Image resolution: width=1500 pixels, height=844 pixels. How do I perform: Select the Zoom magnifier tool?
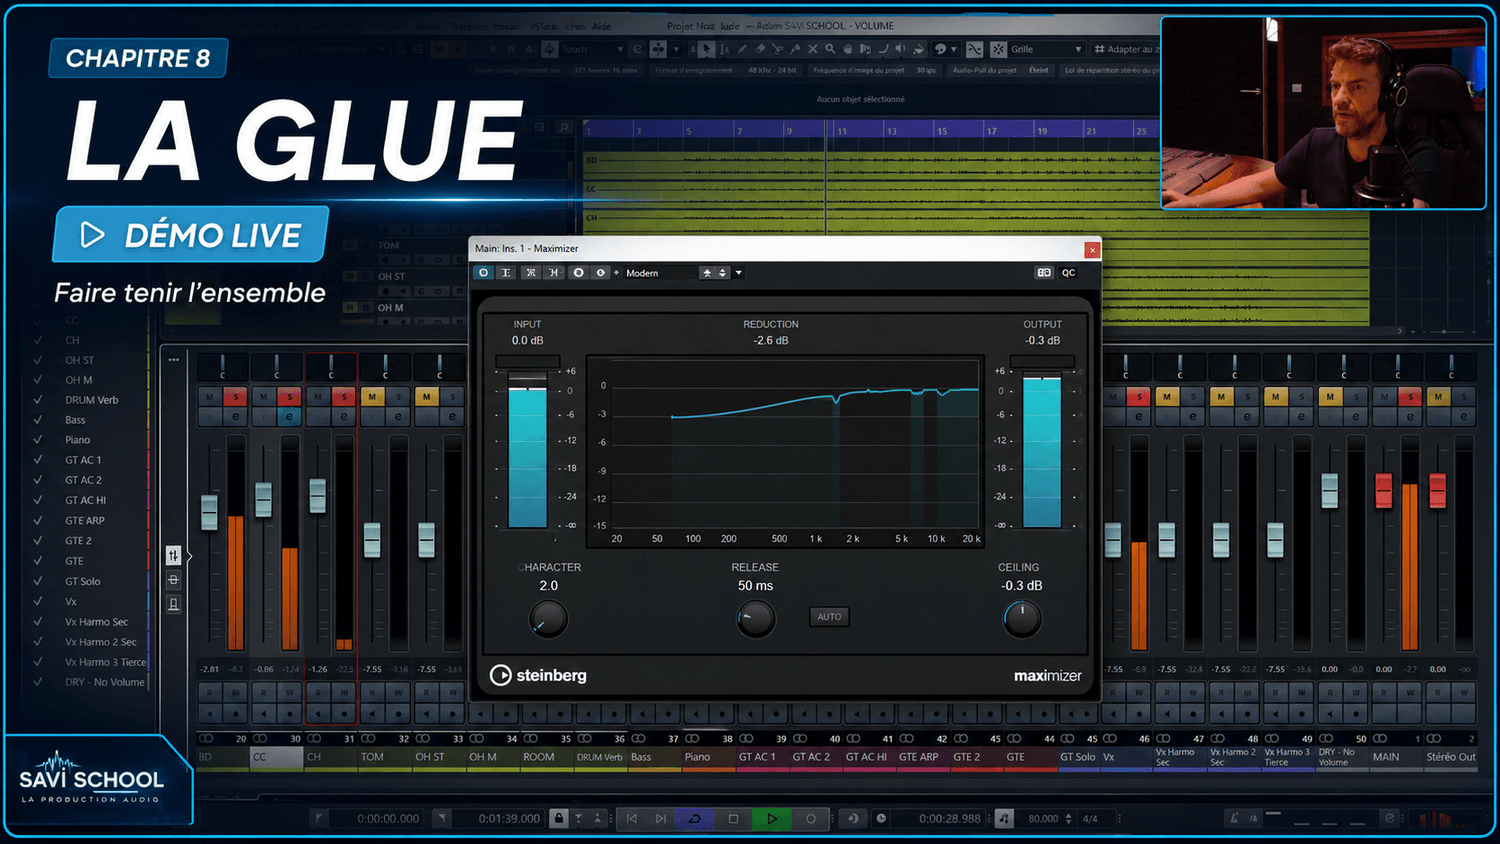830,49
